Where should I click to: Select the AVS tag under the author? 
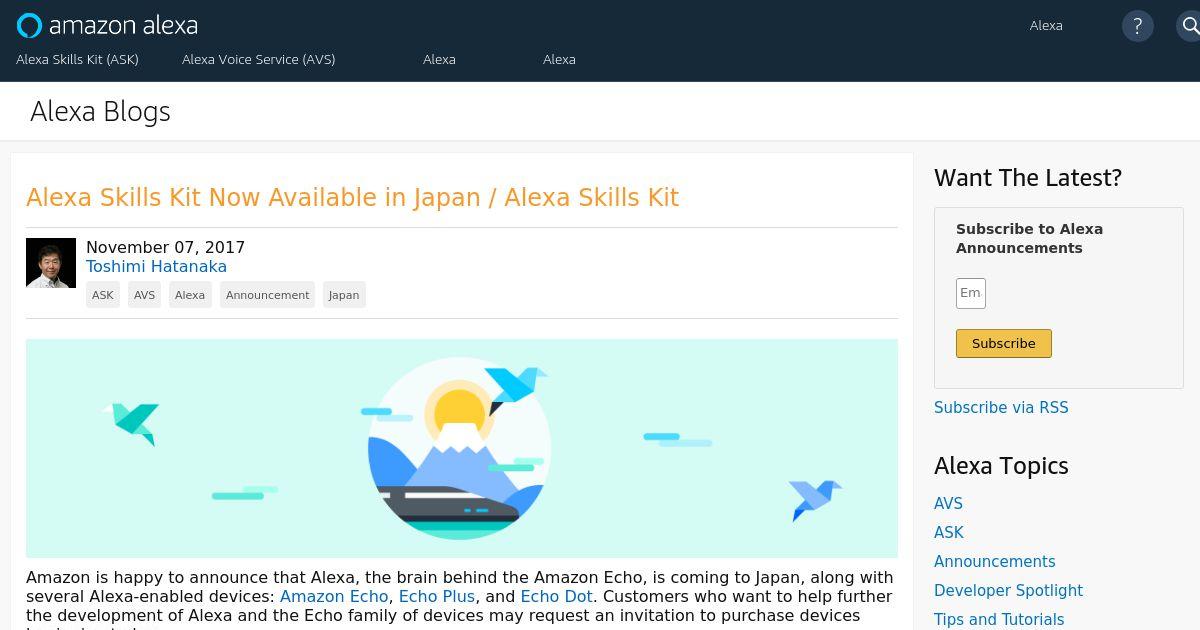pos(145,295)
